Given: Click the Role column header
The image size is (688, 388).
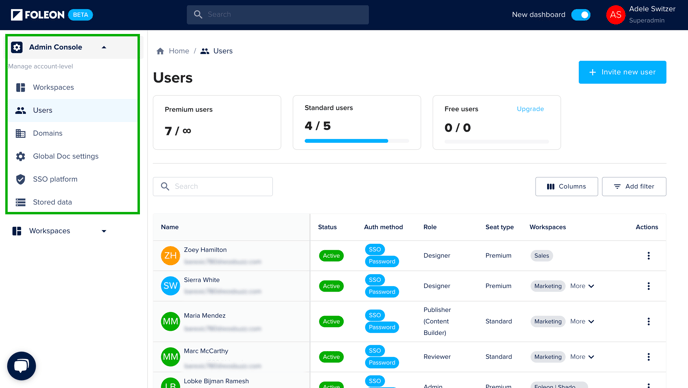Looking at the screenshot, I should tap(430, 227).
